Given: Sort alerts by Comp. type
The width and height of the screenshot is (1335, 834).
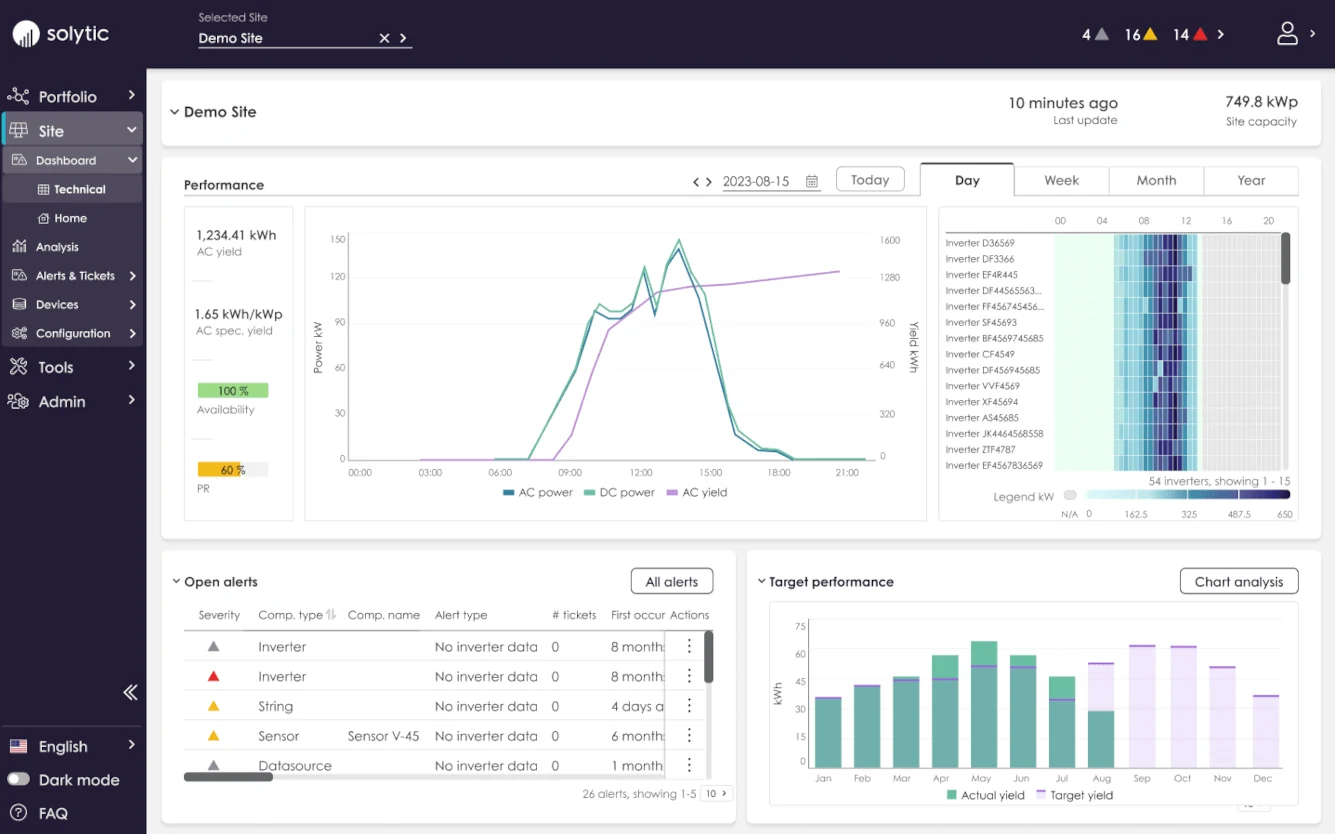Looking at the screenshot, I should click(x=331, y=615).
